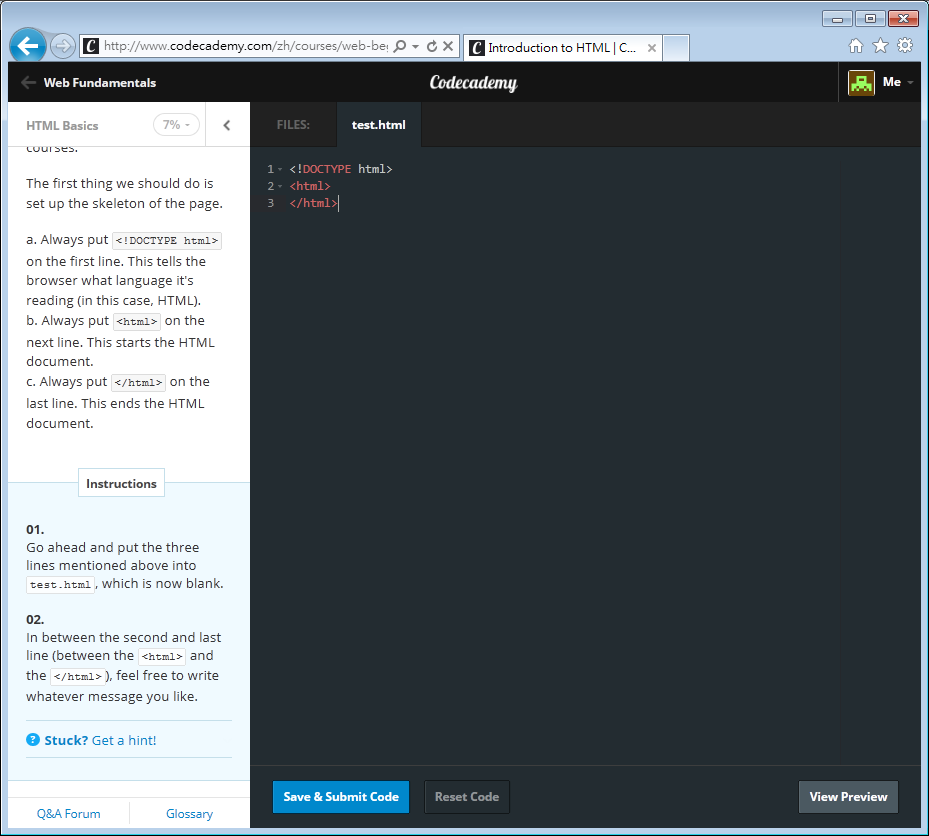Click the HTML Basics section title
The width and height of the screenshot is (929, 836).
click(62, 126)
